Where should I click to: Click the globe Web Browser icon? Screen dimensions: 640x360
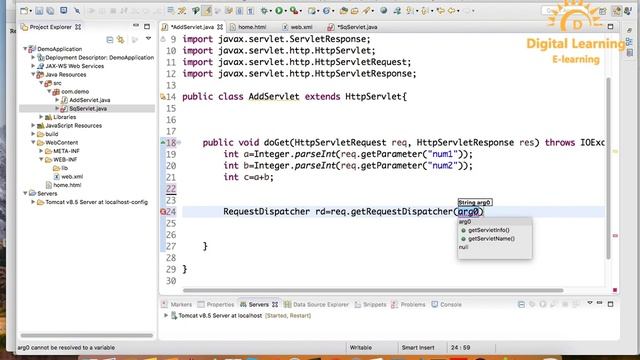(383, 11)
